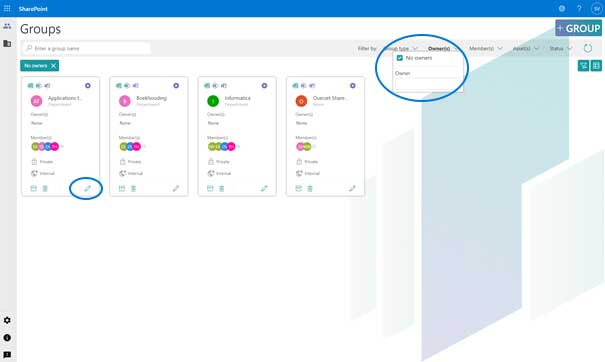Open the settings gear in left sidebar

click(7, 320)
